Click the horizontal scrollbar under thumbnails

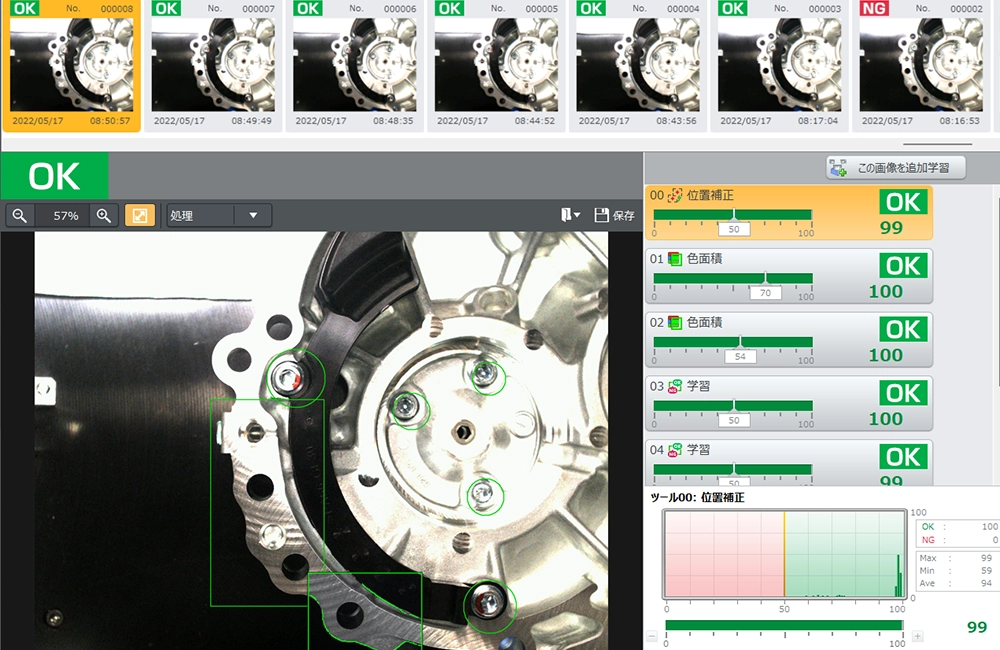938,144
